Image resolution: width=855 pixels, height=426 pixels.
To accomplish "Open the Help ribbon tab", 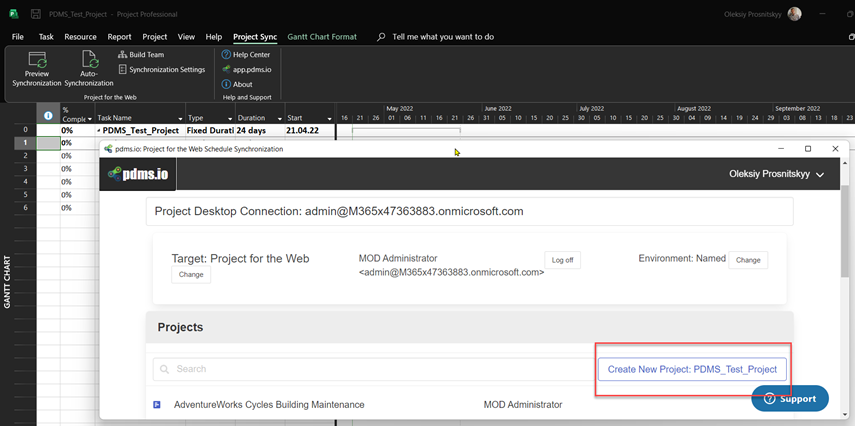I will tap(214, 37).
